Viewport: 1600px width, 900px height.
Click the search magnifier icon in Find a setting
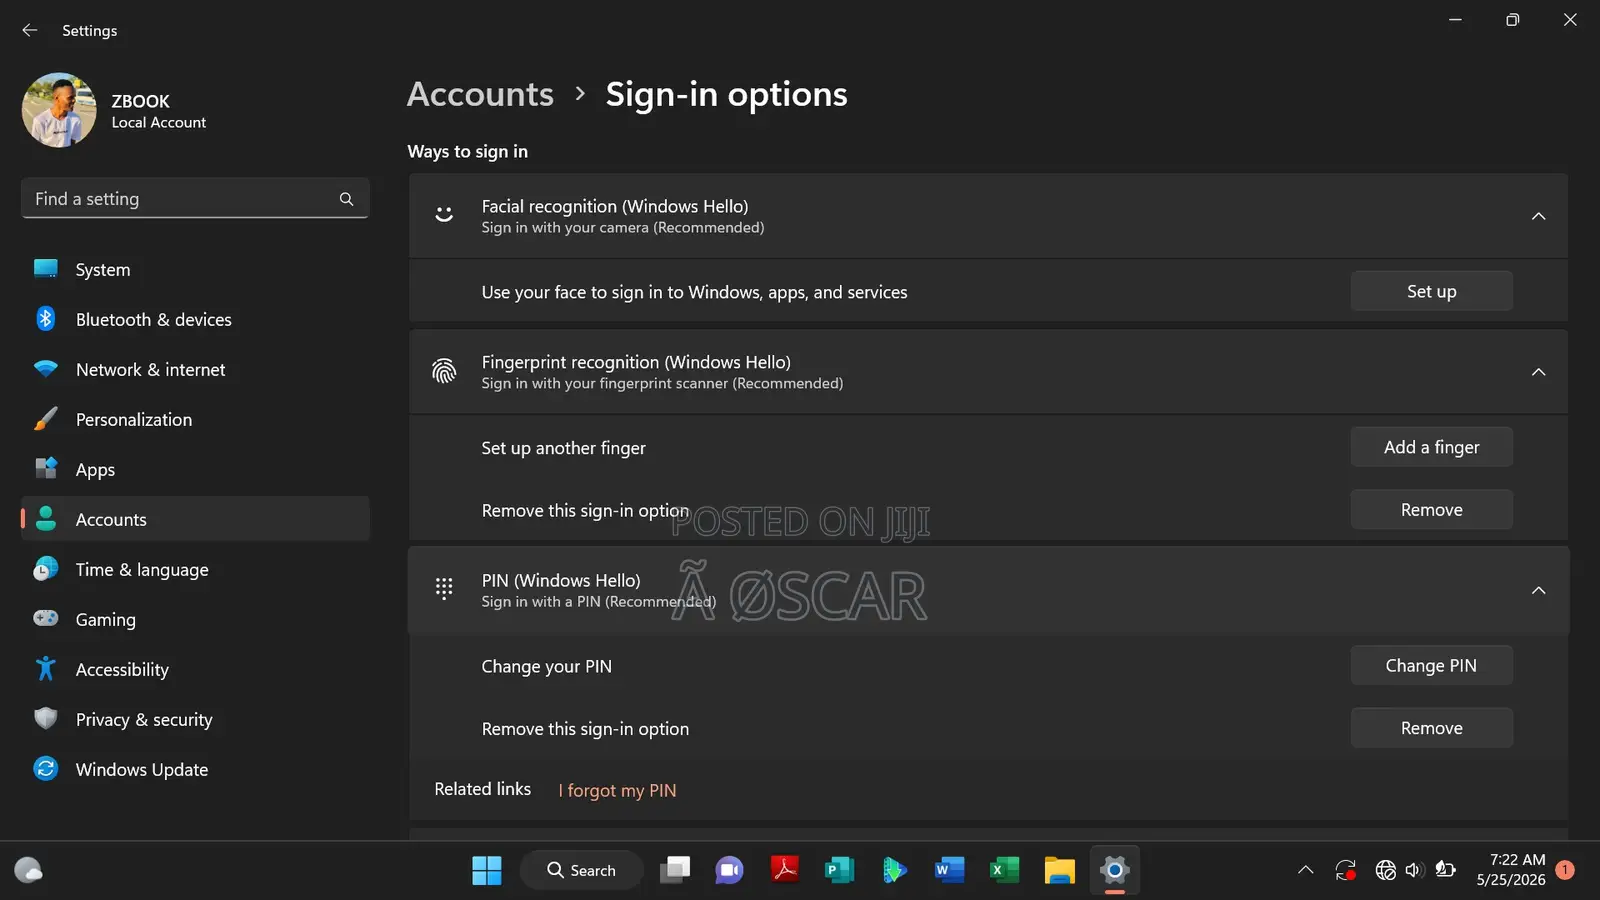[x=346, y=199]
